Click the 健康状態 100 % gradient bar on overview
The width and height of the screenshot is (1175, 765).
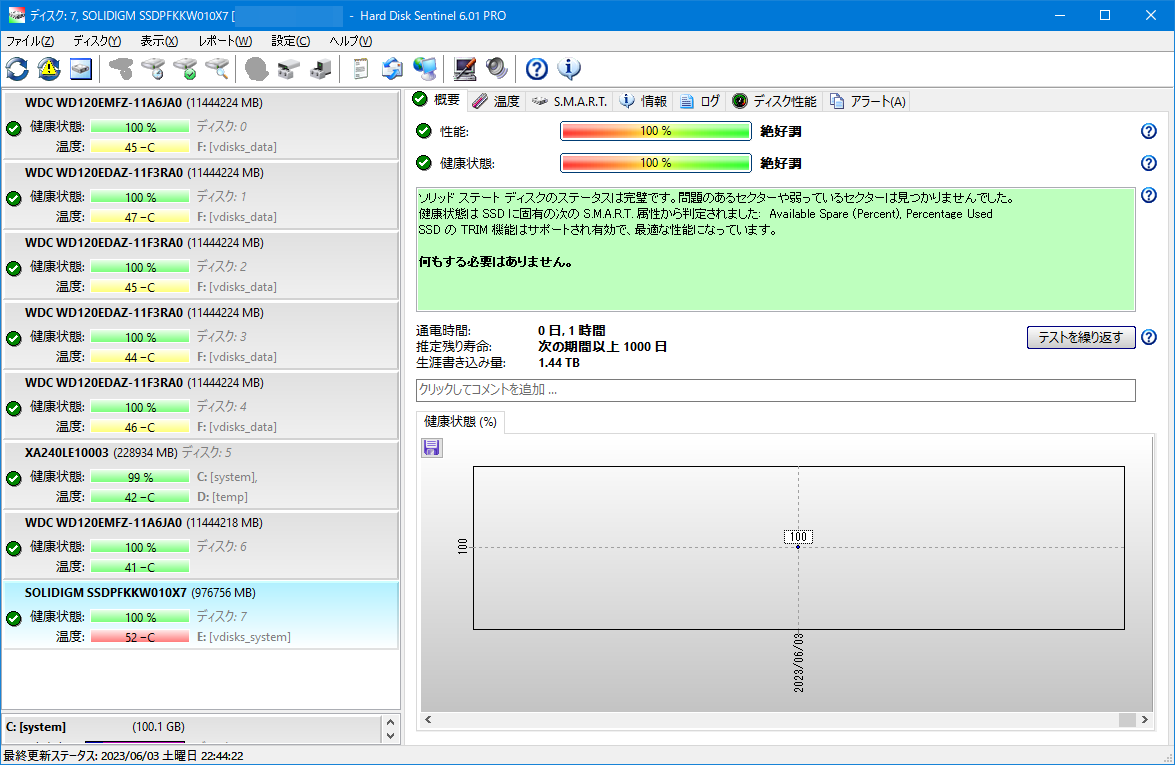(656, 163)
